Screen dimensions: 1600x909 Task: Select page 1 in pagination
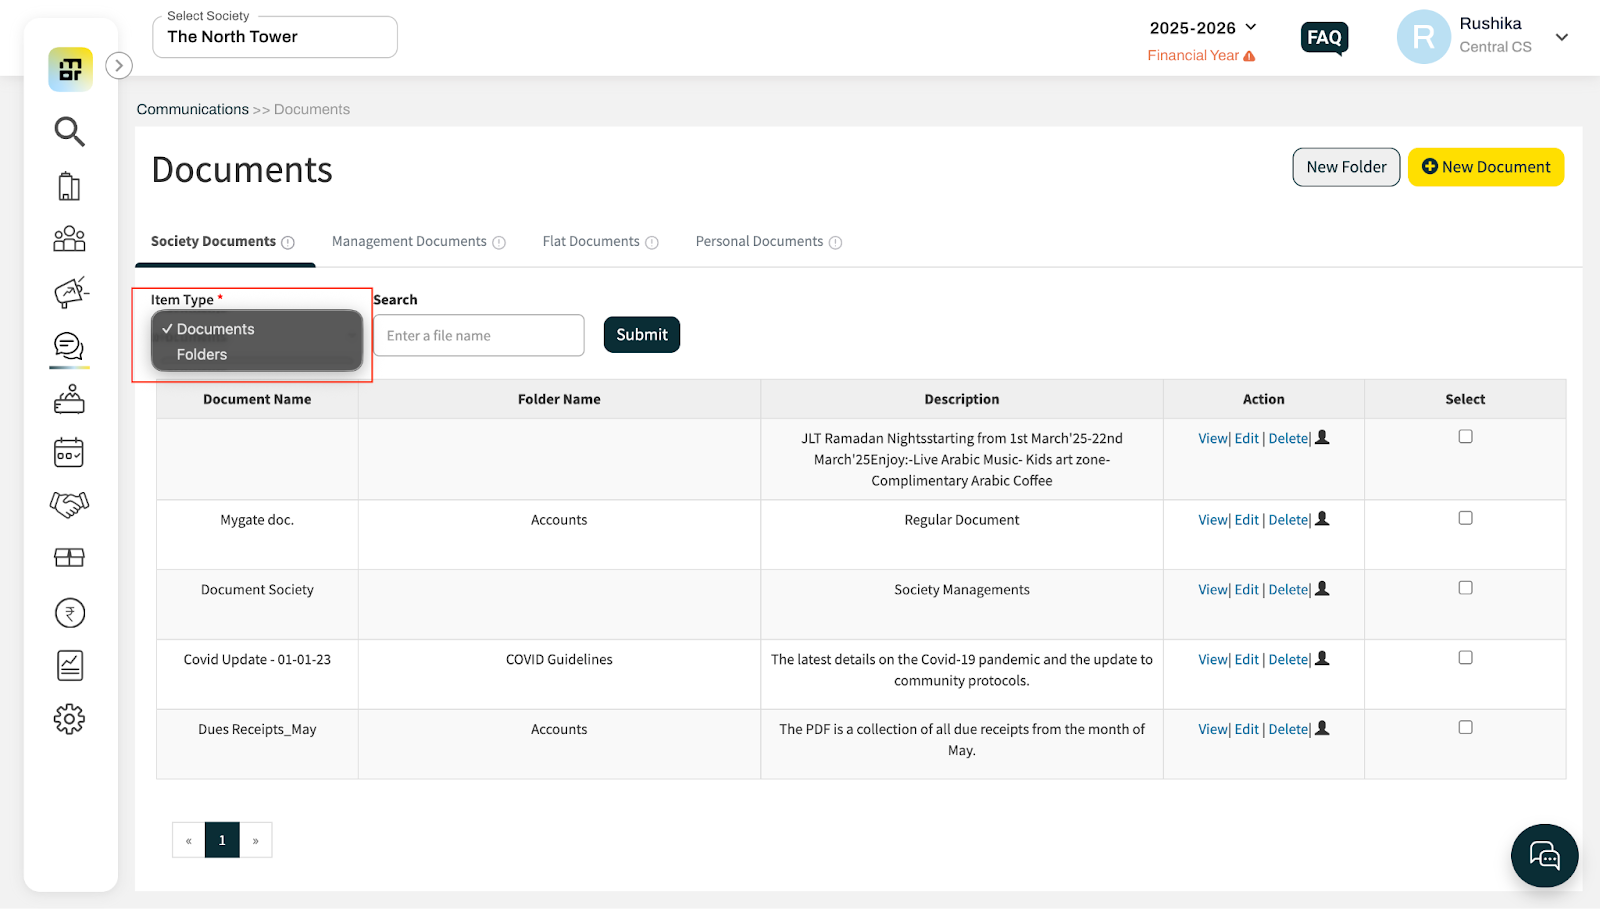click(x=222, y=840)
